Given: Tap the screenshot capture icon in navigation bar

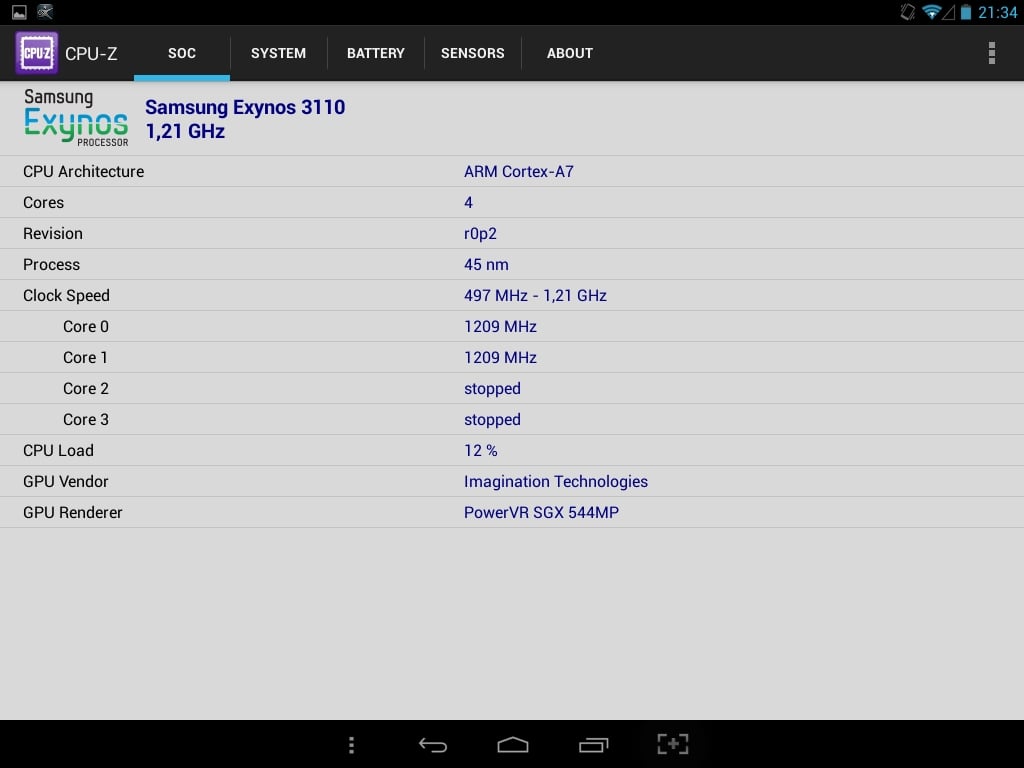Looking at the screenshot, I should point(673,744).
